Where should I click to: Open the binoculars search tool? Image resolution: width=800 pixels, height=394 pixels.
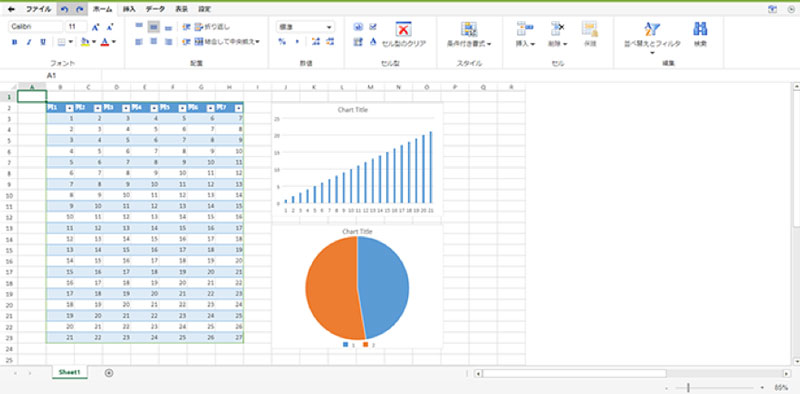pyautogui.click(x=700, y=29)
